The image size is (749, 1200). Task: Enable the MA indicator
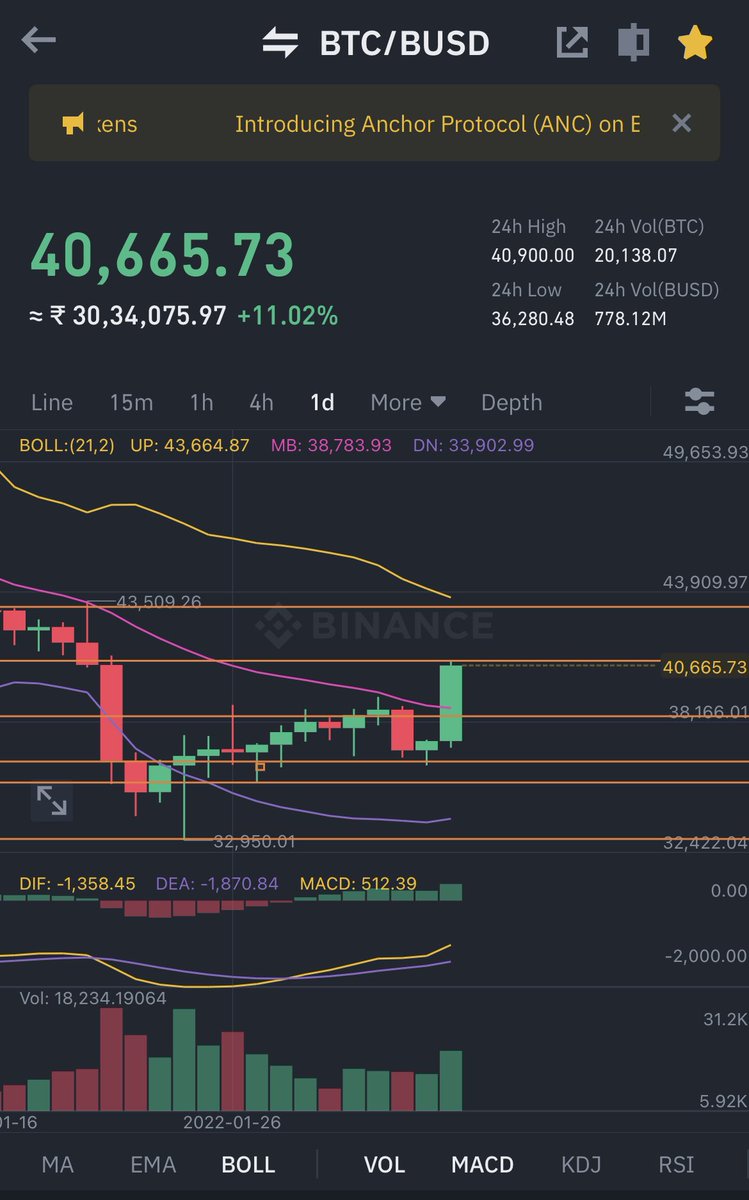coord(57,1164)
